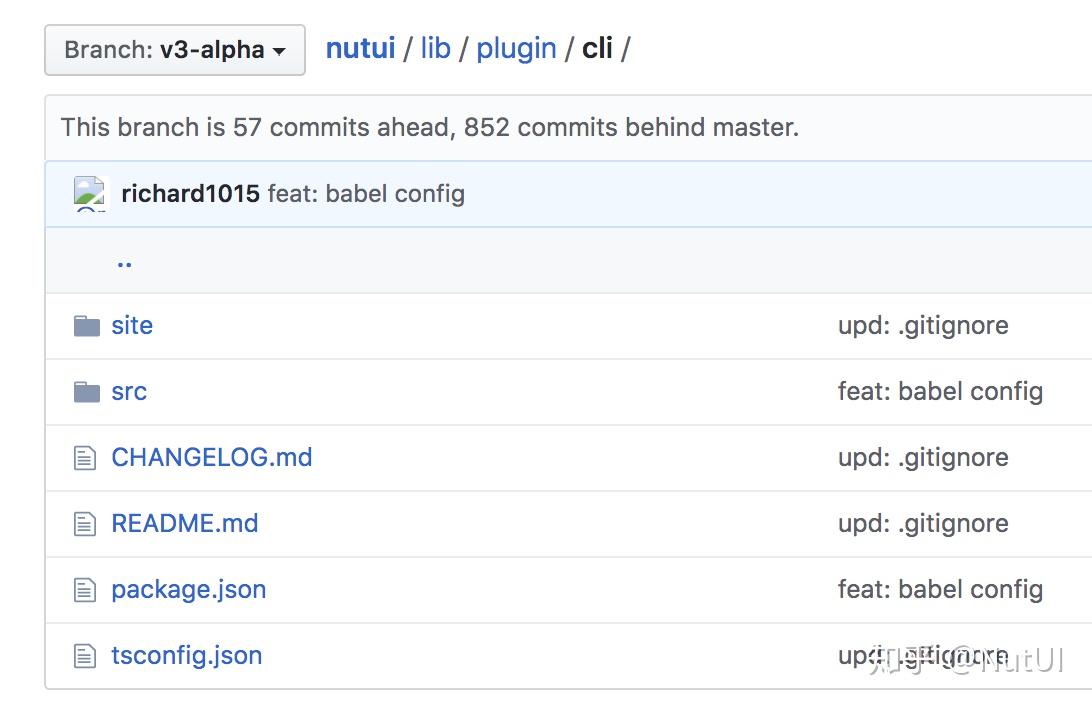Navigate to lib breadcrumb folder
Viewport: 1092px width, 706px height.
[x=435, y=48]
